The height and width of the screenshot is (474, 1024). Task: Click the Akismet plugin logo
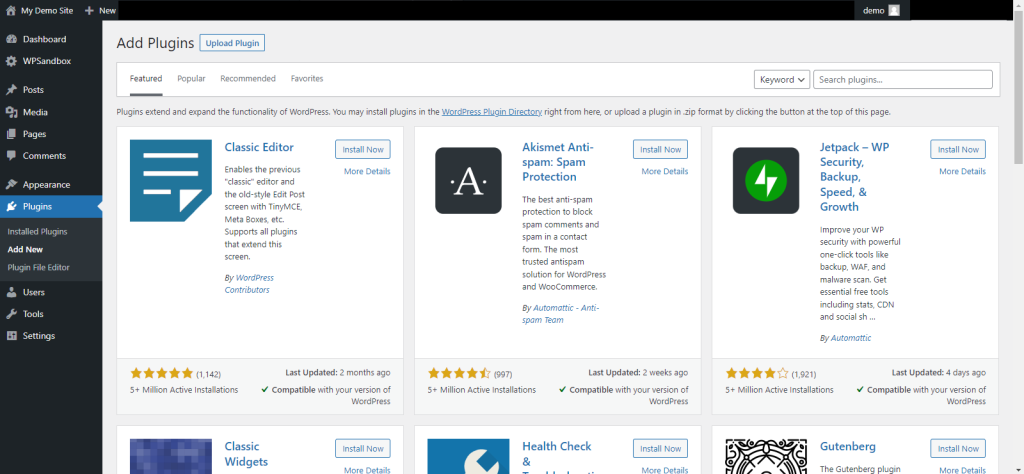click(468, 181)
